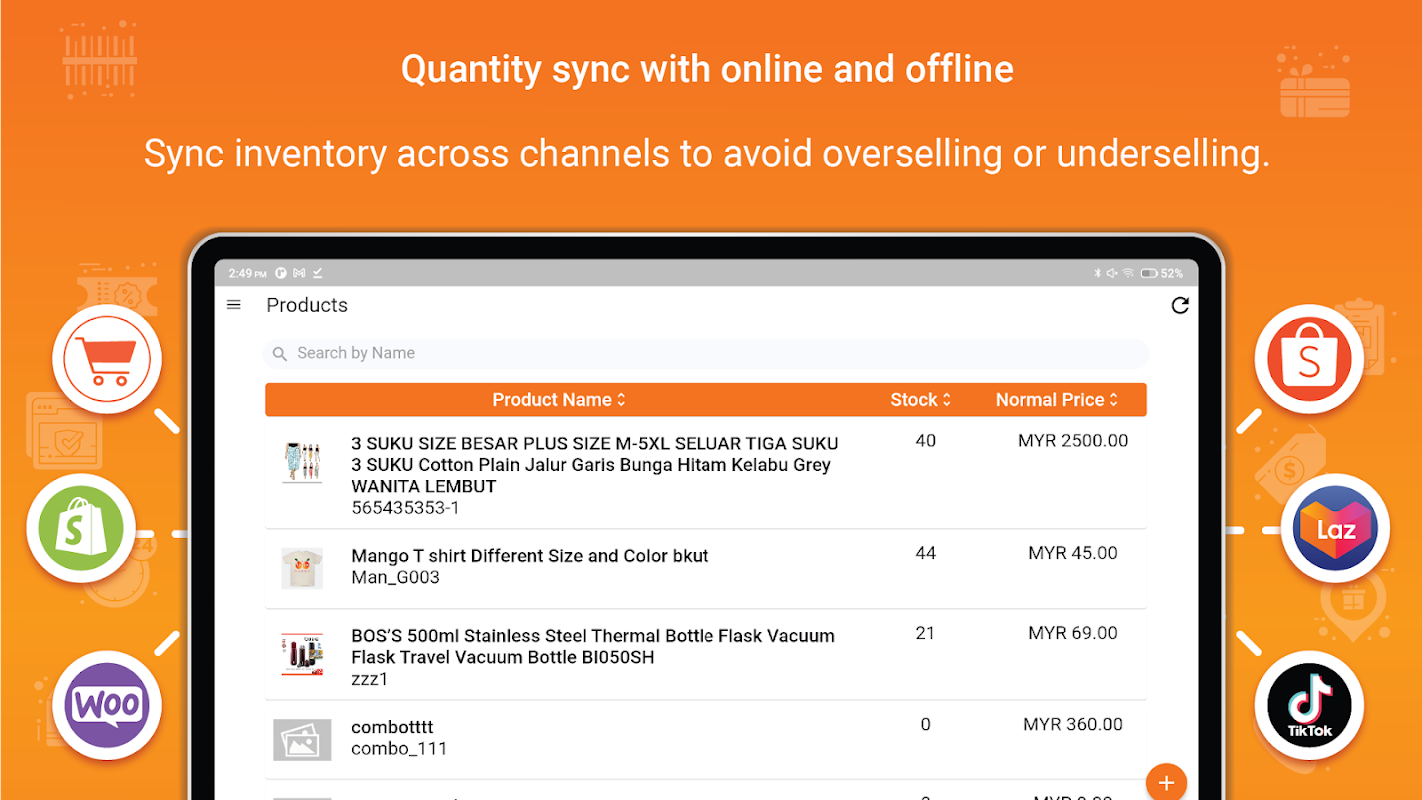The height and width of the screenshot is (800, 1422).
Task: Sort by Stock column
Action: click(921, 400)
